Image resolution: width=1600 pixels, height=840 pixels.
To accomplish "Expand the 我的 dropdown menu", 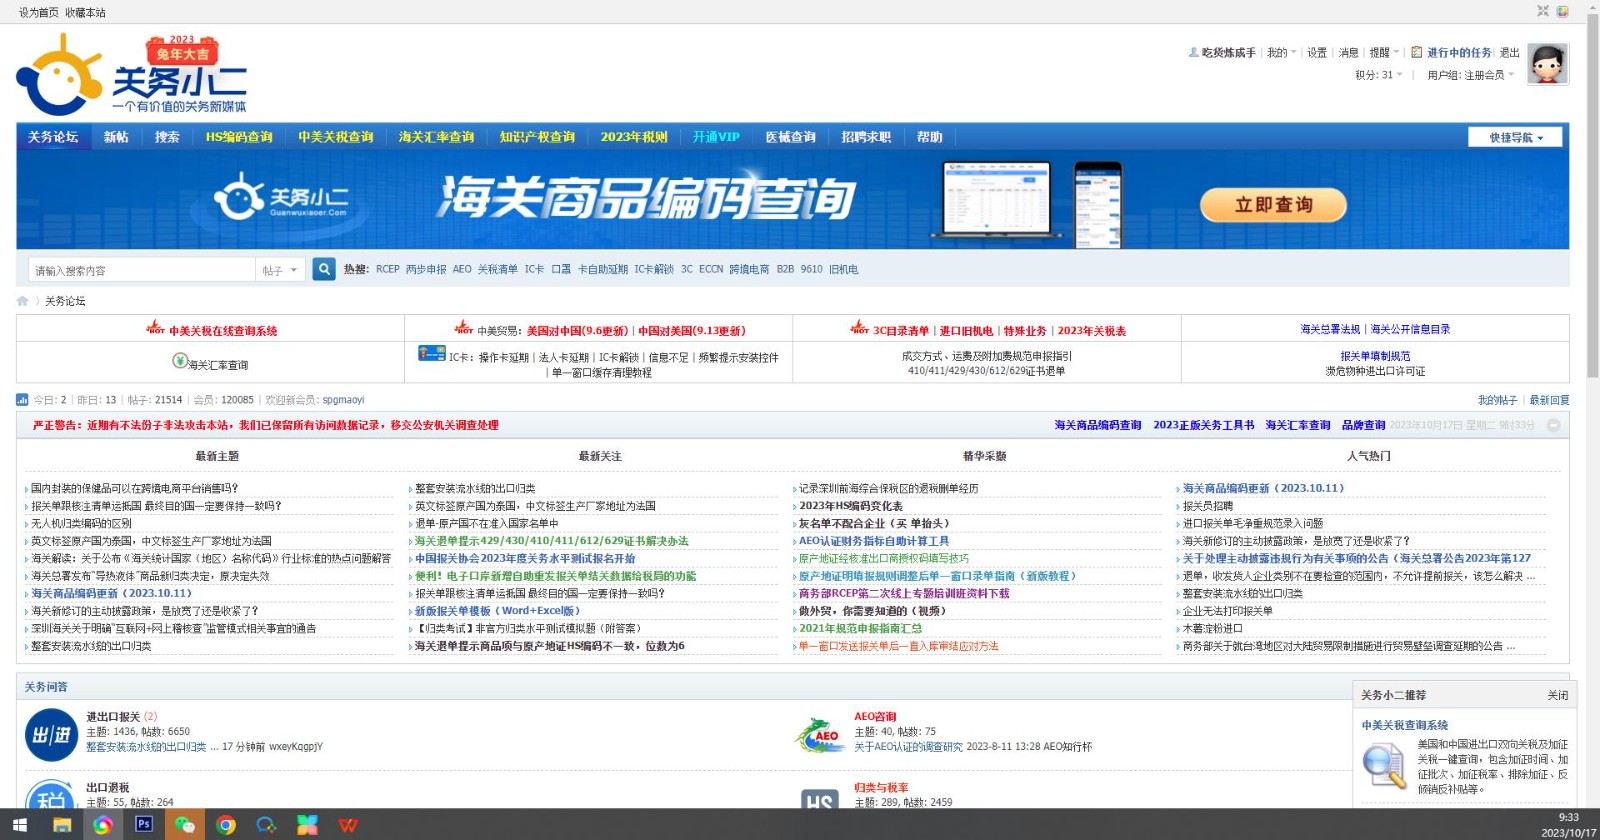I will [1282, 53].
